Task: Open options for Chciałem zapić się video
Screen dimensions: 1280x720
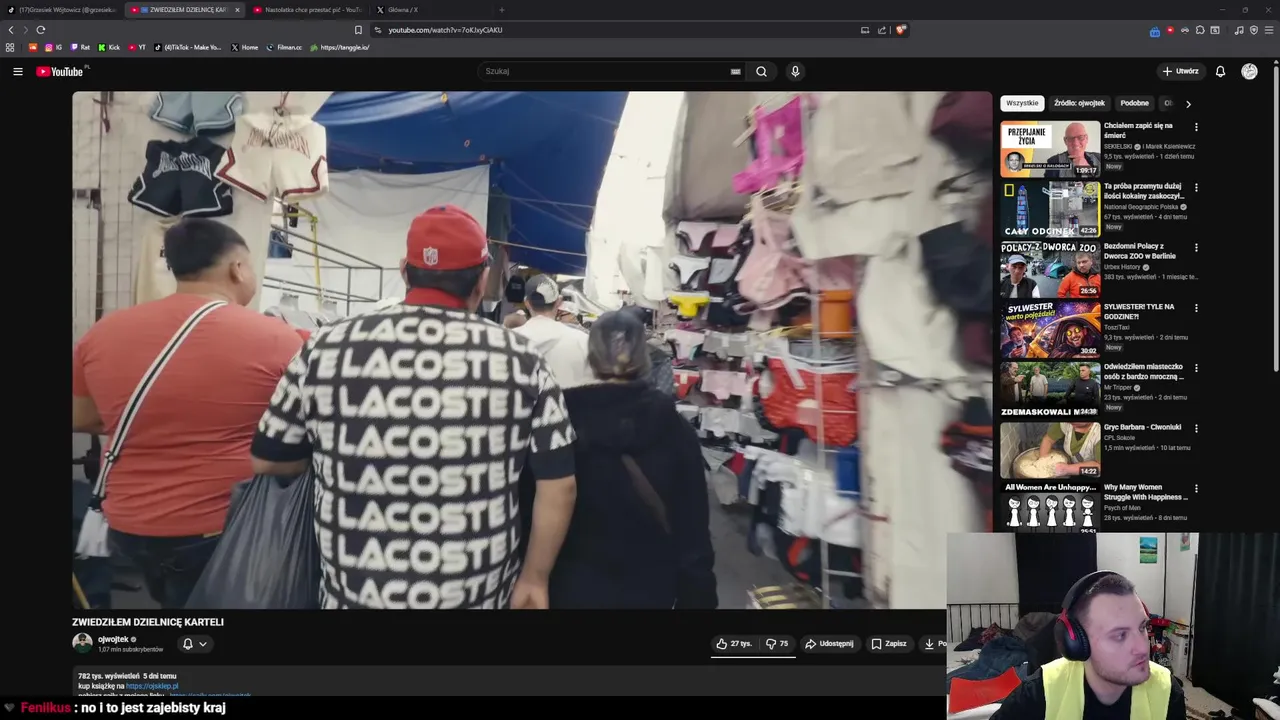Action: [x=1196, y=127]
